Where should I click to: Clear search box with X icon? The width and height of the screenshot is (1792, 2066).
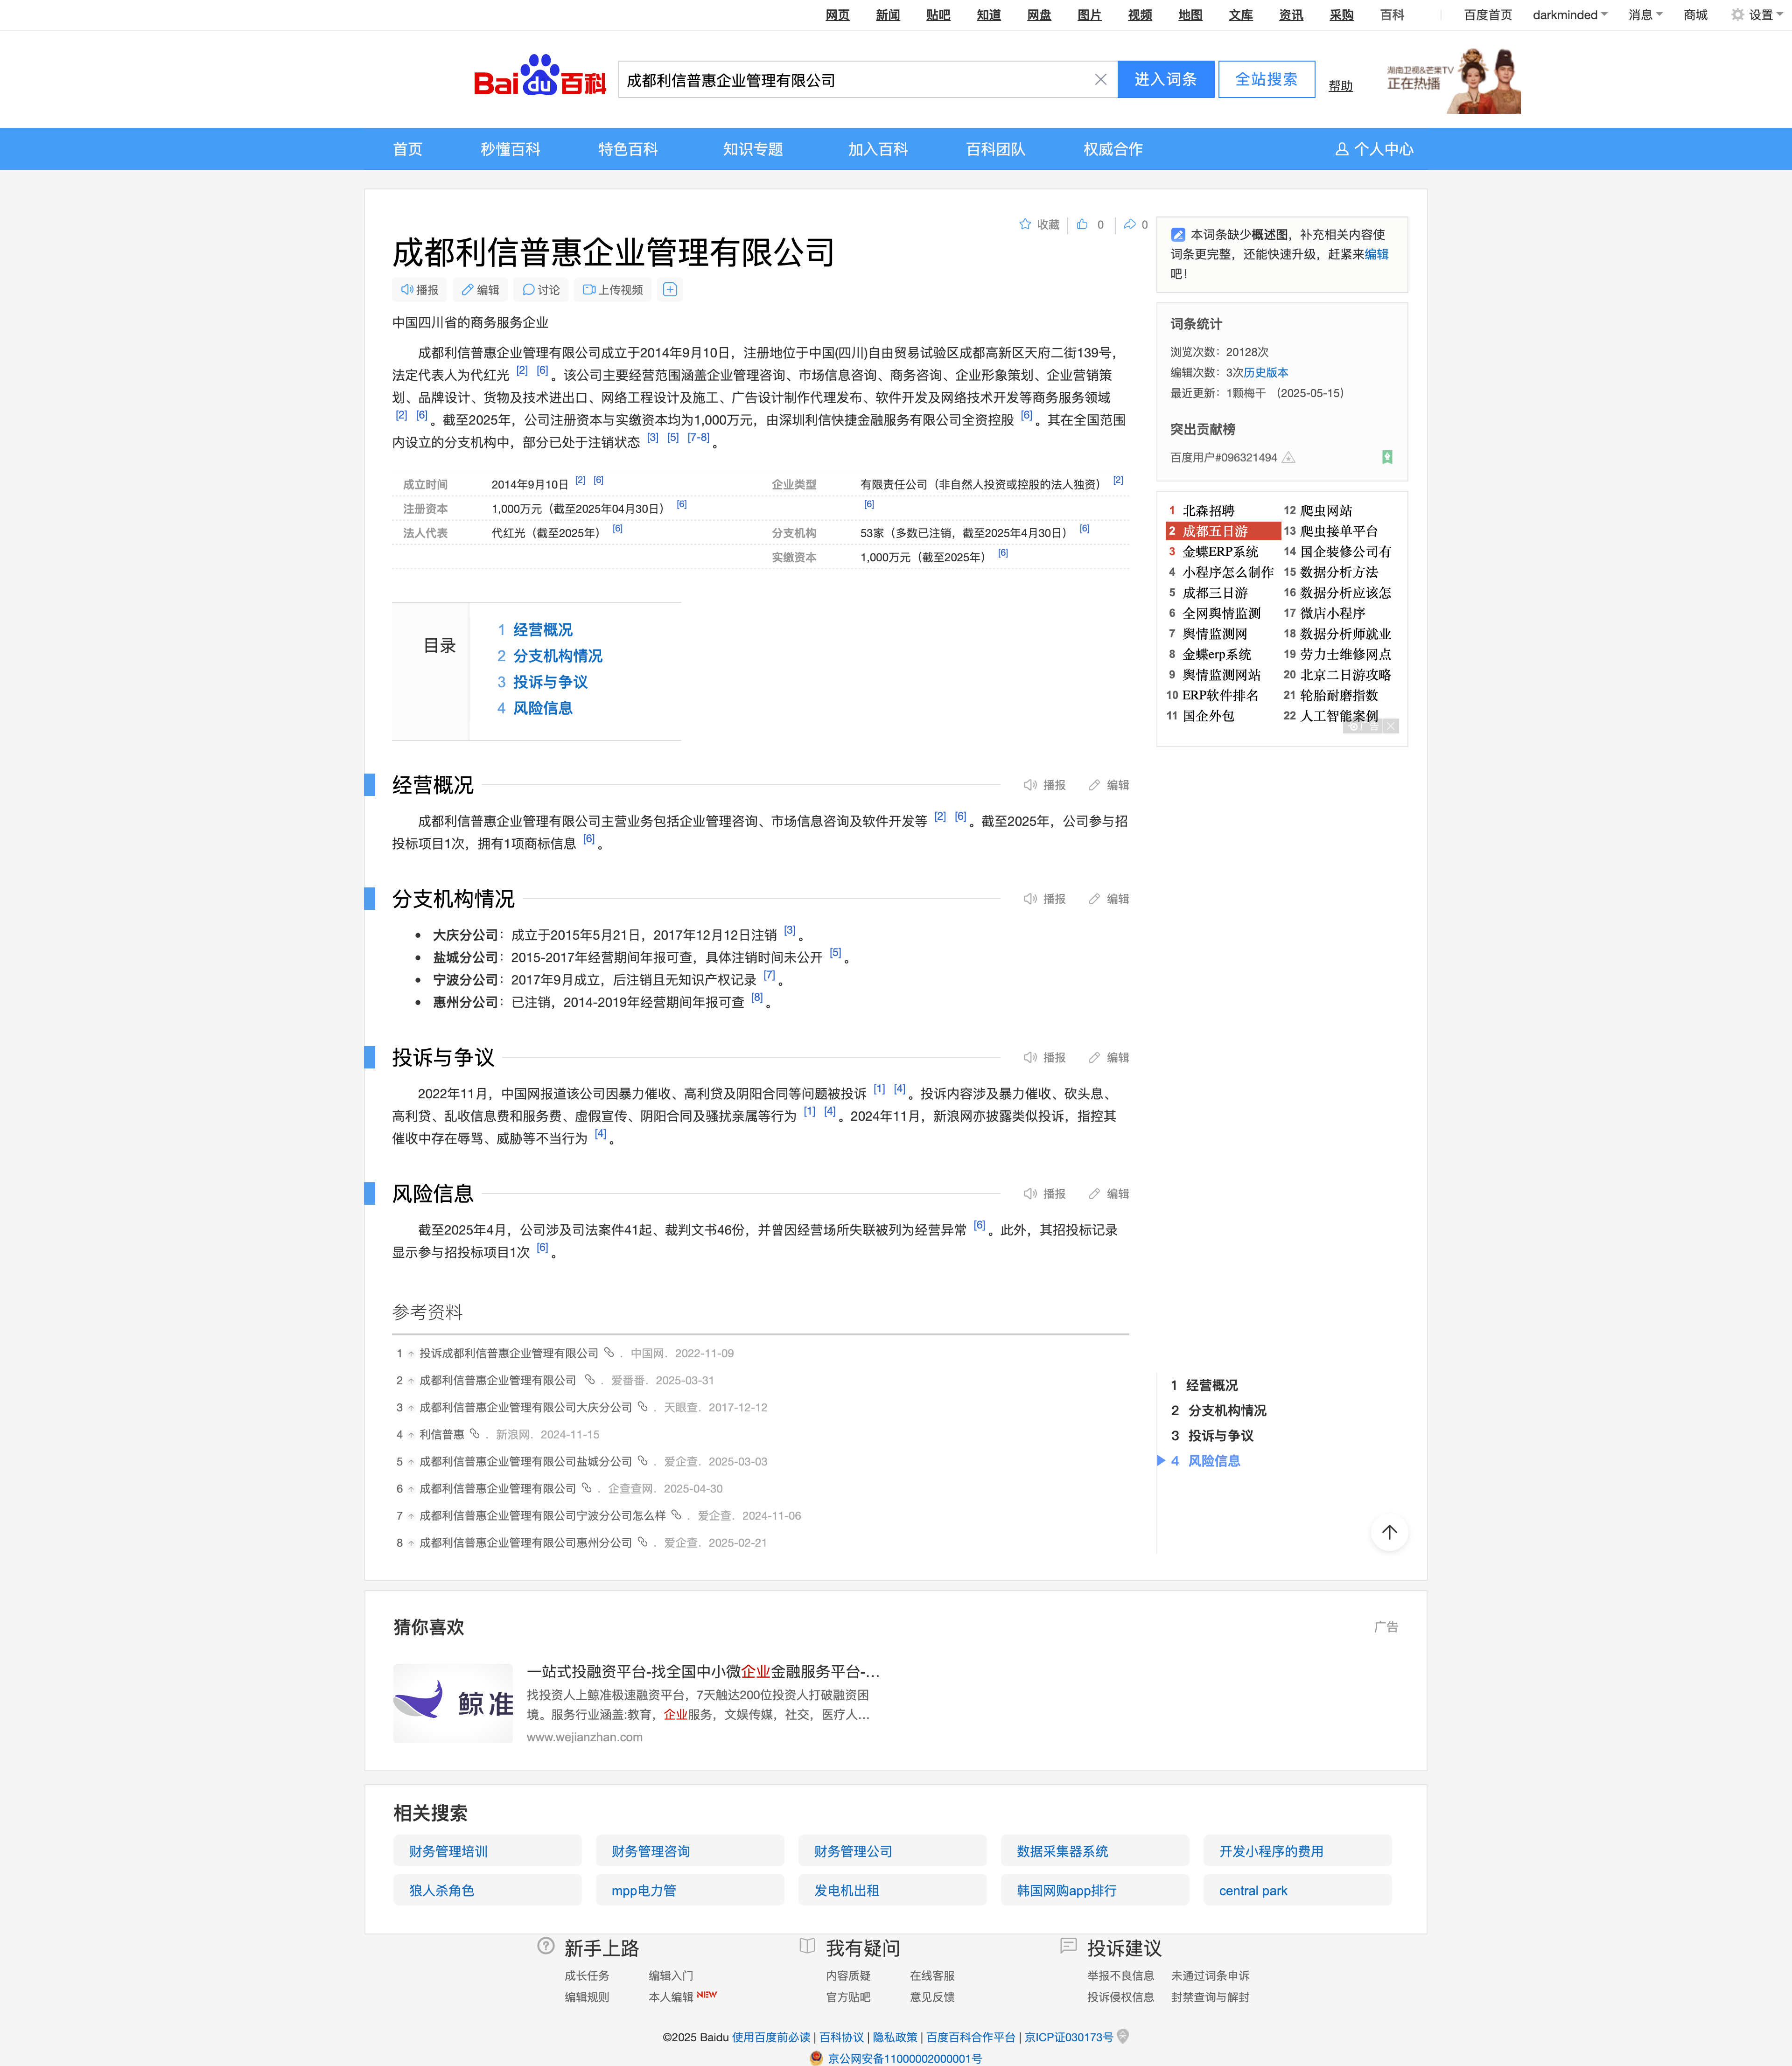coord(1100,80)
